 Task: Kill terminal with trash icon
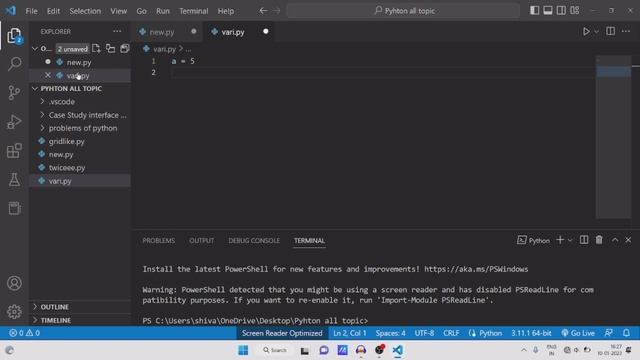click(x=599, y=240)
